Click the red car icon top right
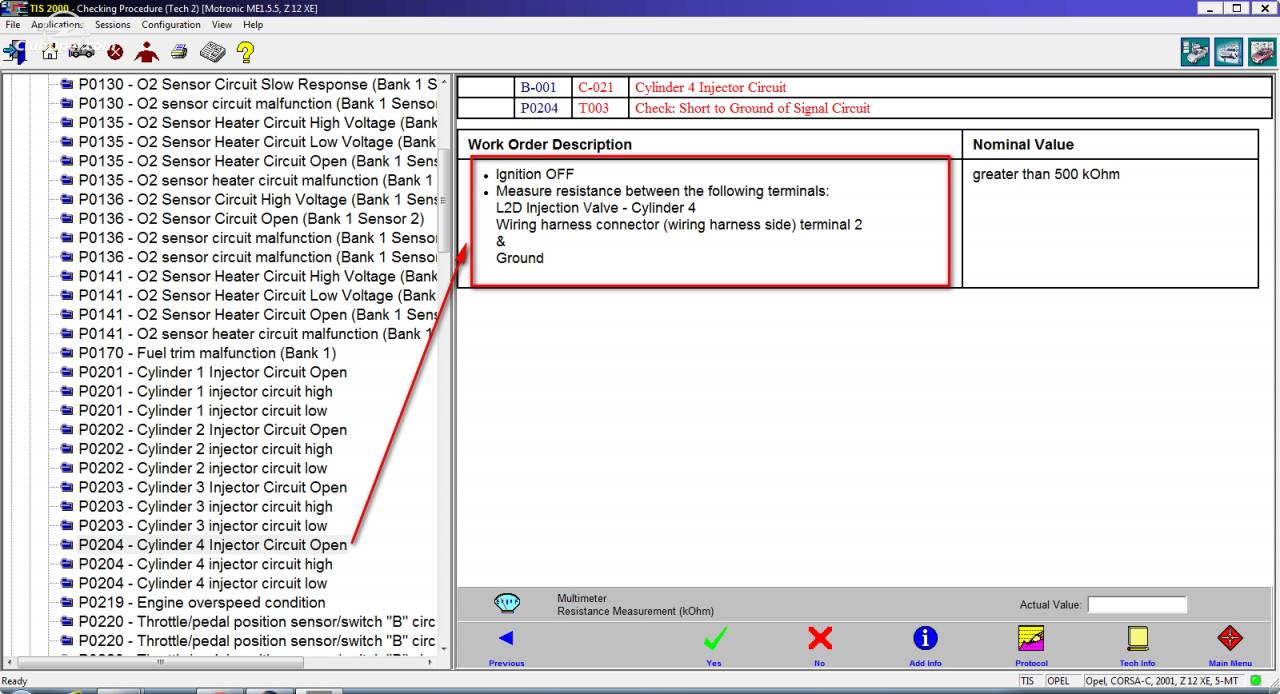Screen dimensions: 1280x694 pyautogui.click(x=1262, y=52)
